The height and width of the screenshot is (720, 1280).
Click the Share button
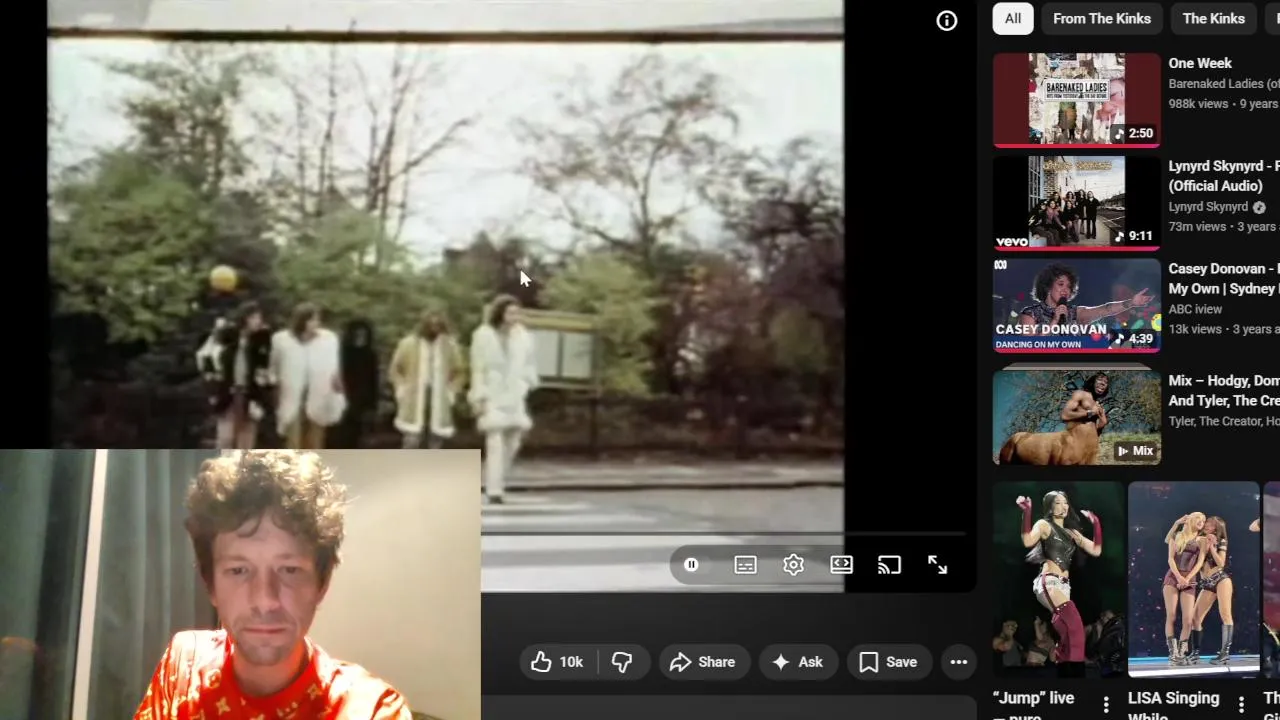click(x=703, y=662)
